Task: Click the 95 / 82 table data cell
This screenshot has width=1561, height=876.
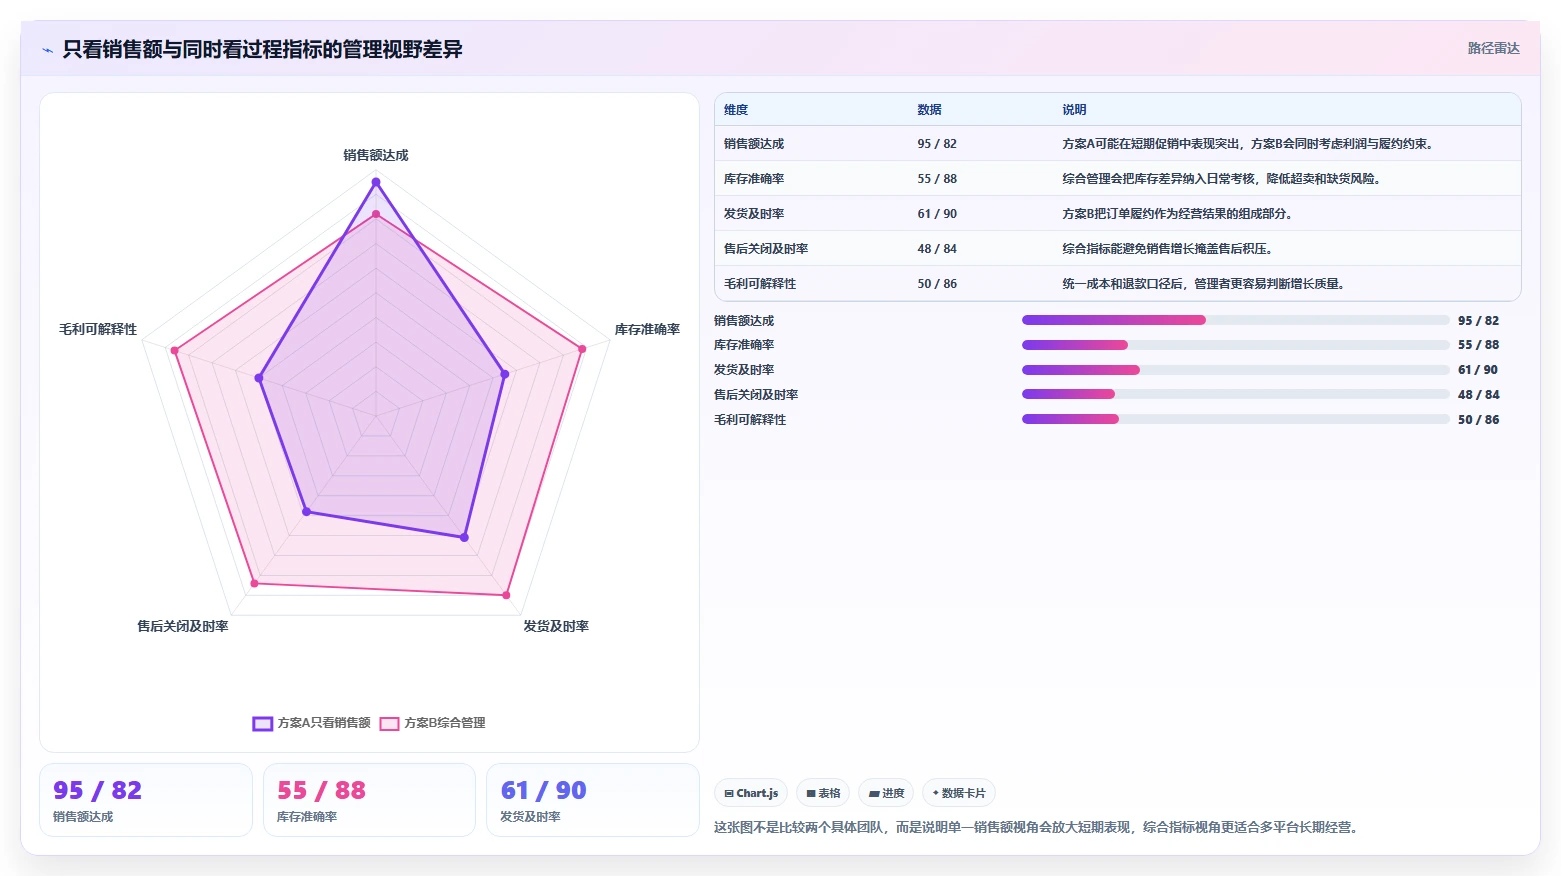Action: click(937, 144)
